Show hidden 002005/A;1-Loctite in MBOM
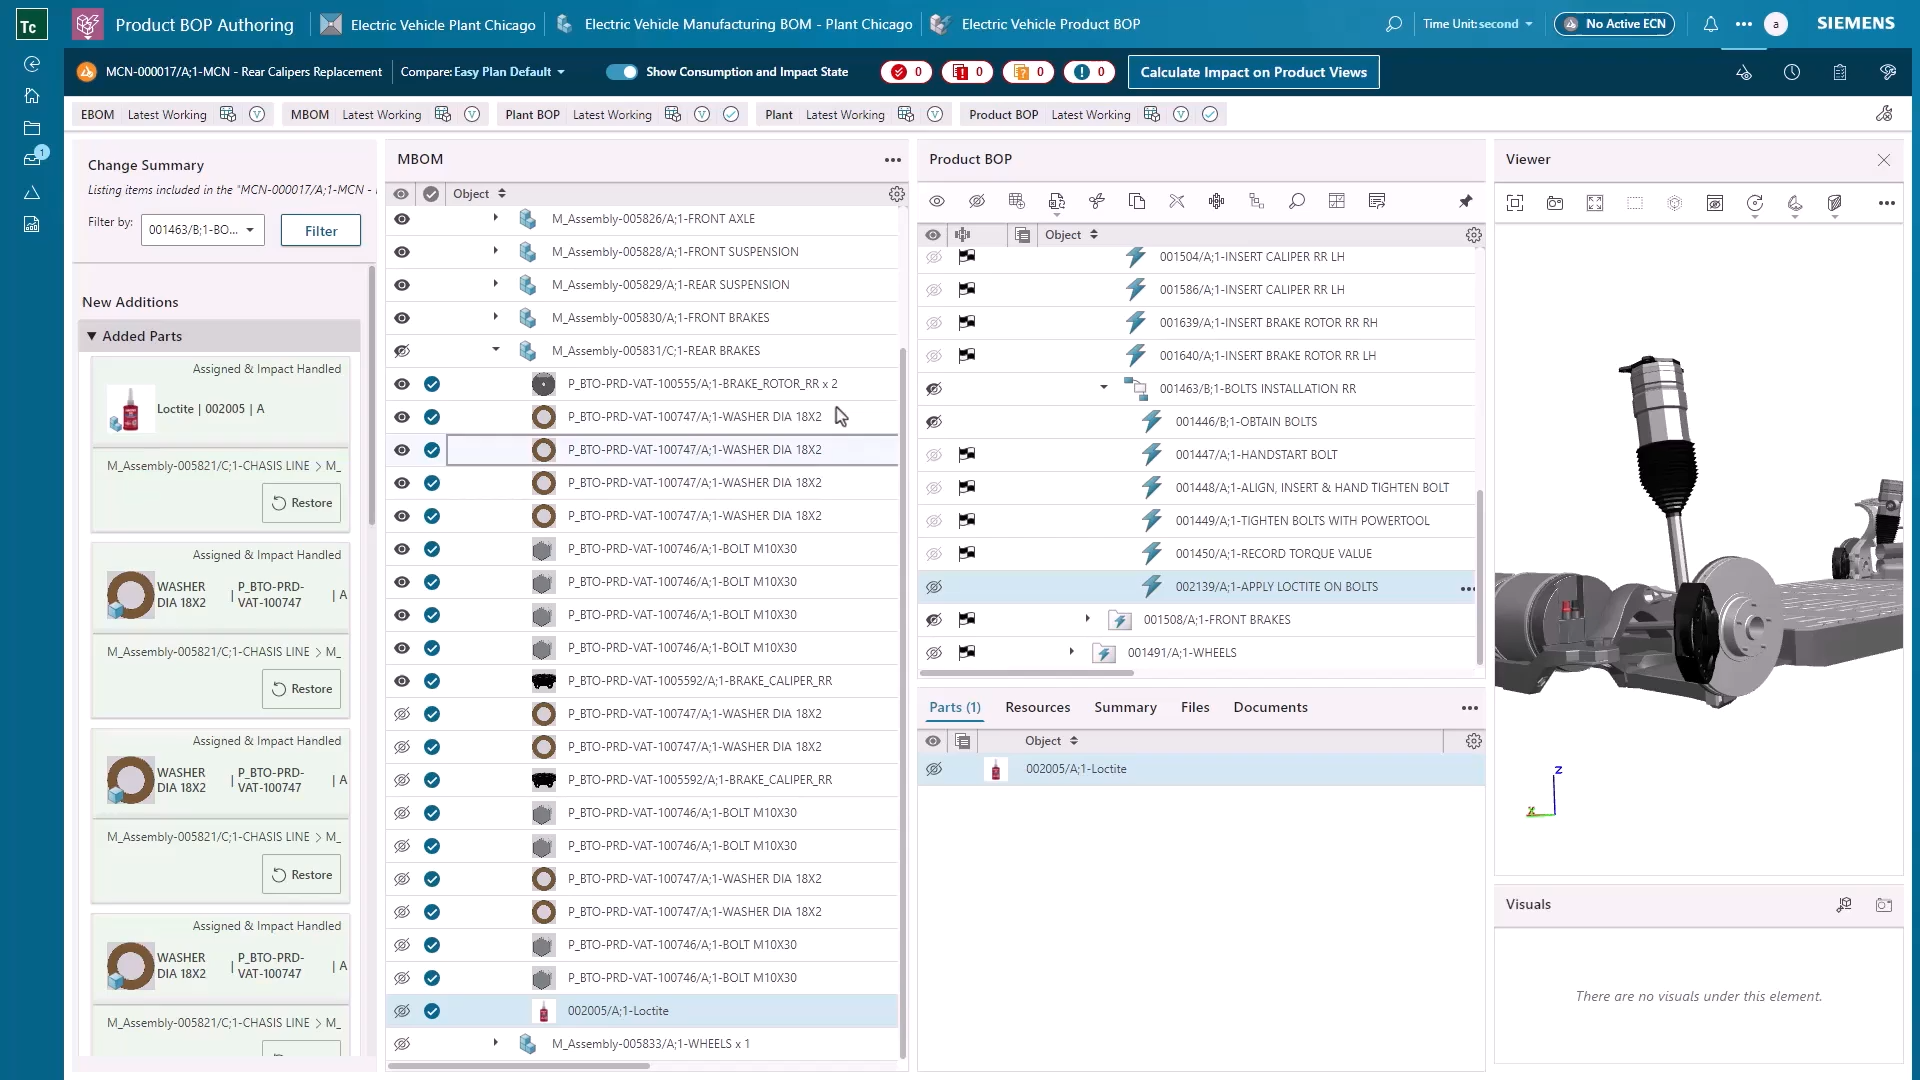The width and height of the screenshot is (1920, 1080). coord(402,1011)
